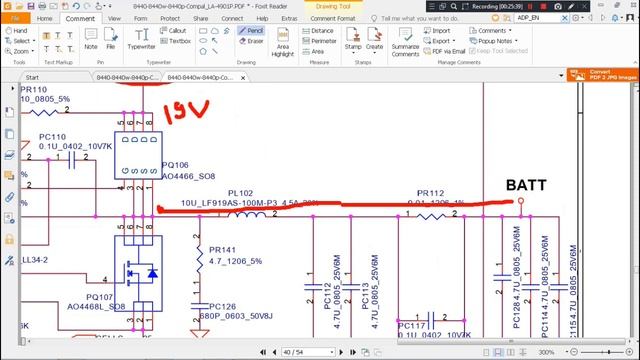Take a screenshot with recorder camera icon
Screen dimensions: 640x360
tap(558, 7)
